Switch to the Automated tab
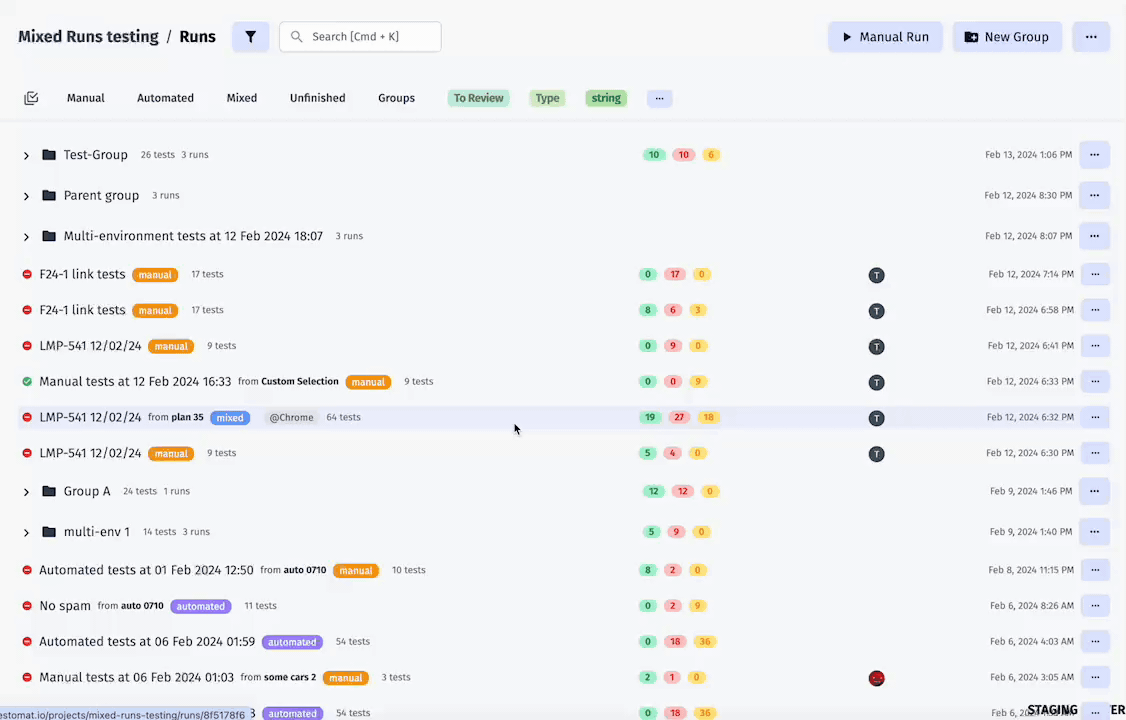 [165, 98]
